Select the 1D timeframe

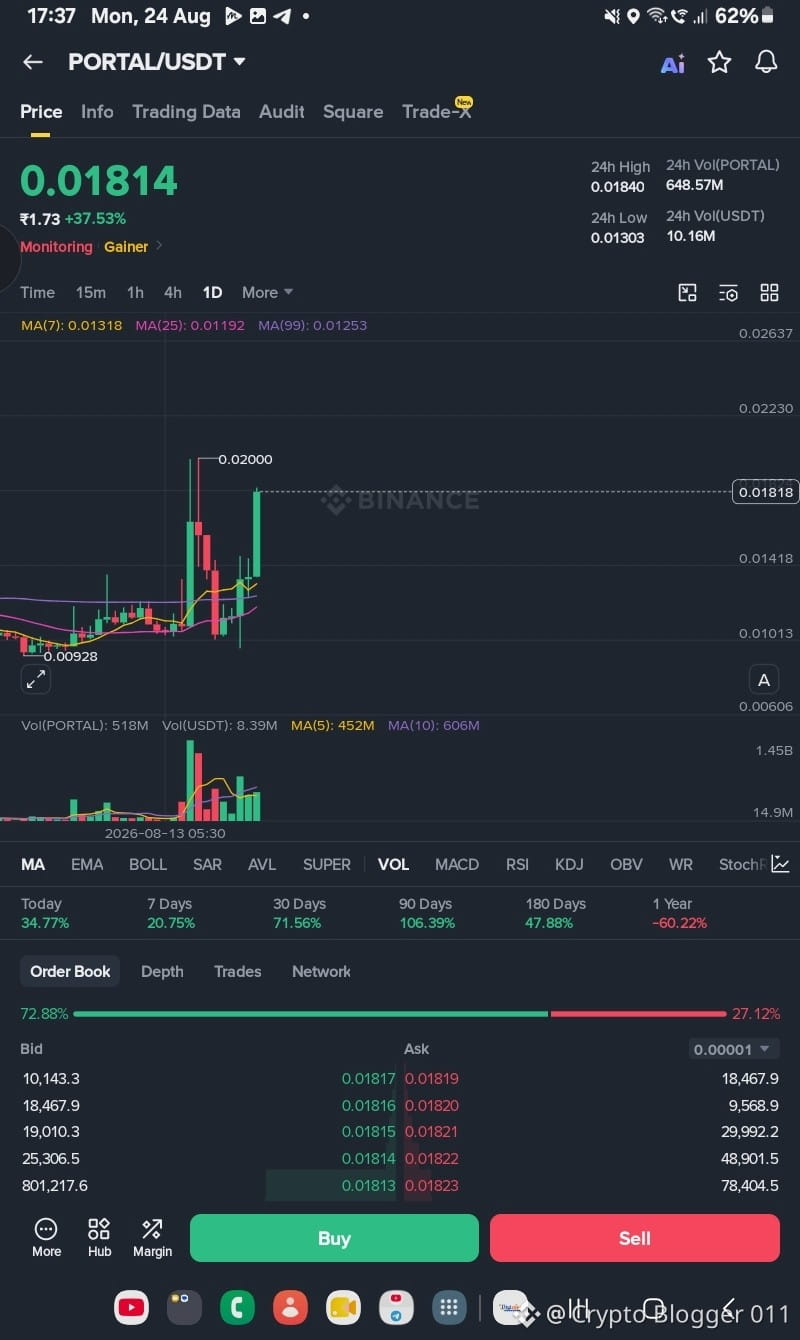pyautogui.click(x=212, y=293)
